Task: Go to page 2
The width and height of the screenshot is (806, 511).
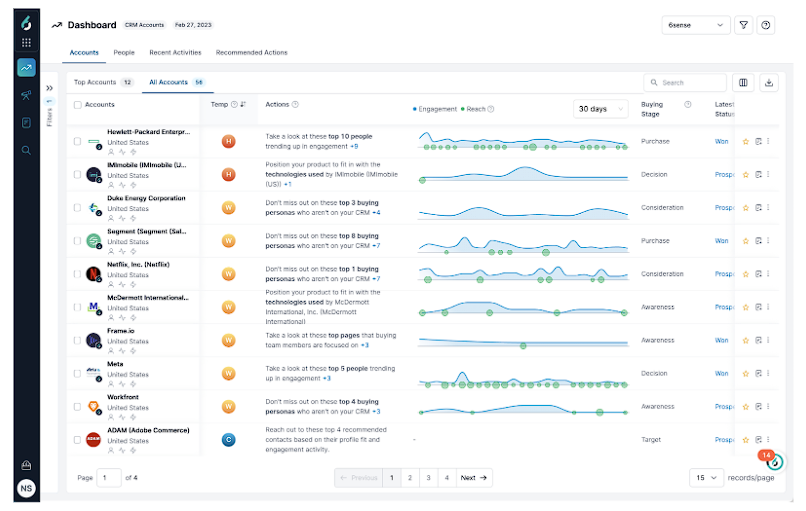Action: [410, 478]
